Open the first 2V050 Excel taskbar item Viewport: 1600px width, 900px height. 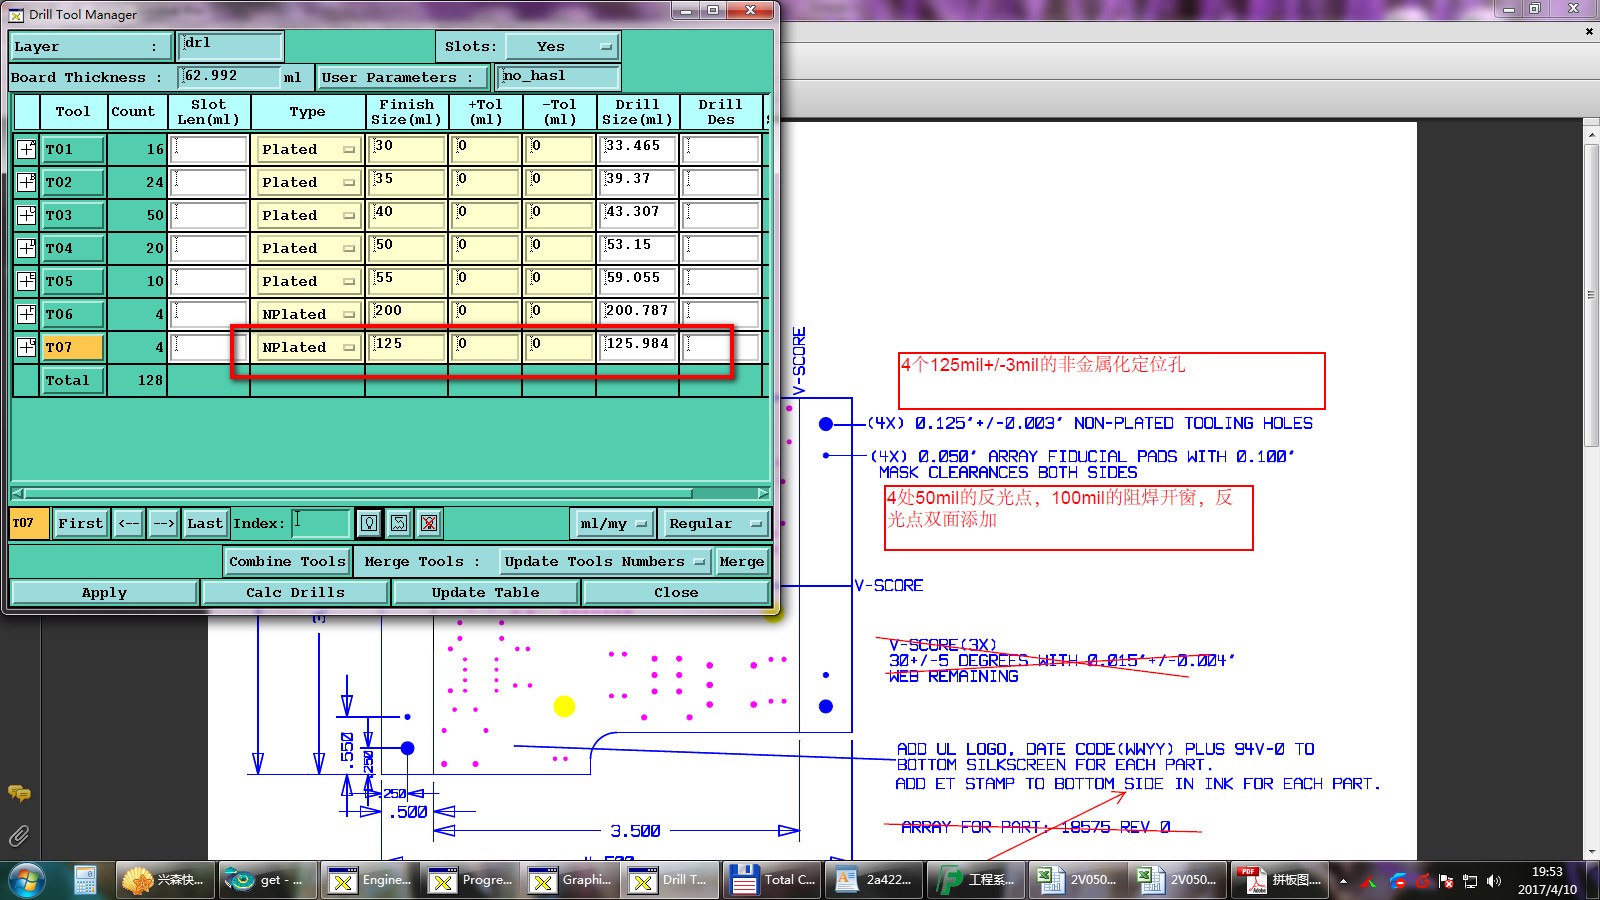(1078, 880)
